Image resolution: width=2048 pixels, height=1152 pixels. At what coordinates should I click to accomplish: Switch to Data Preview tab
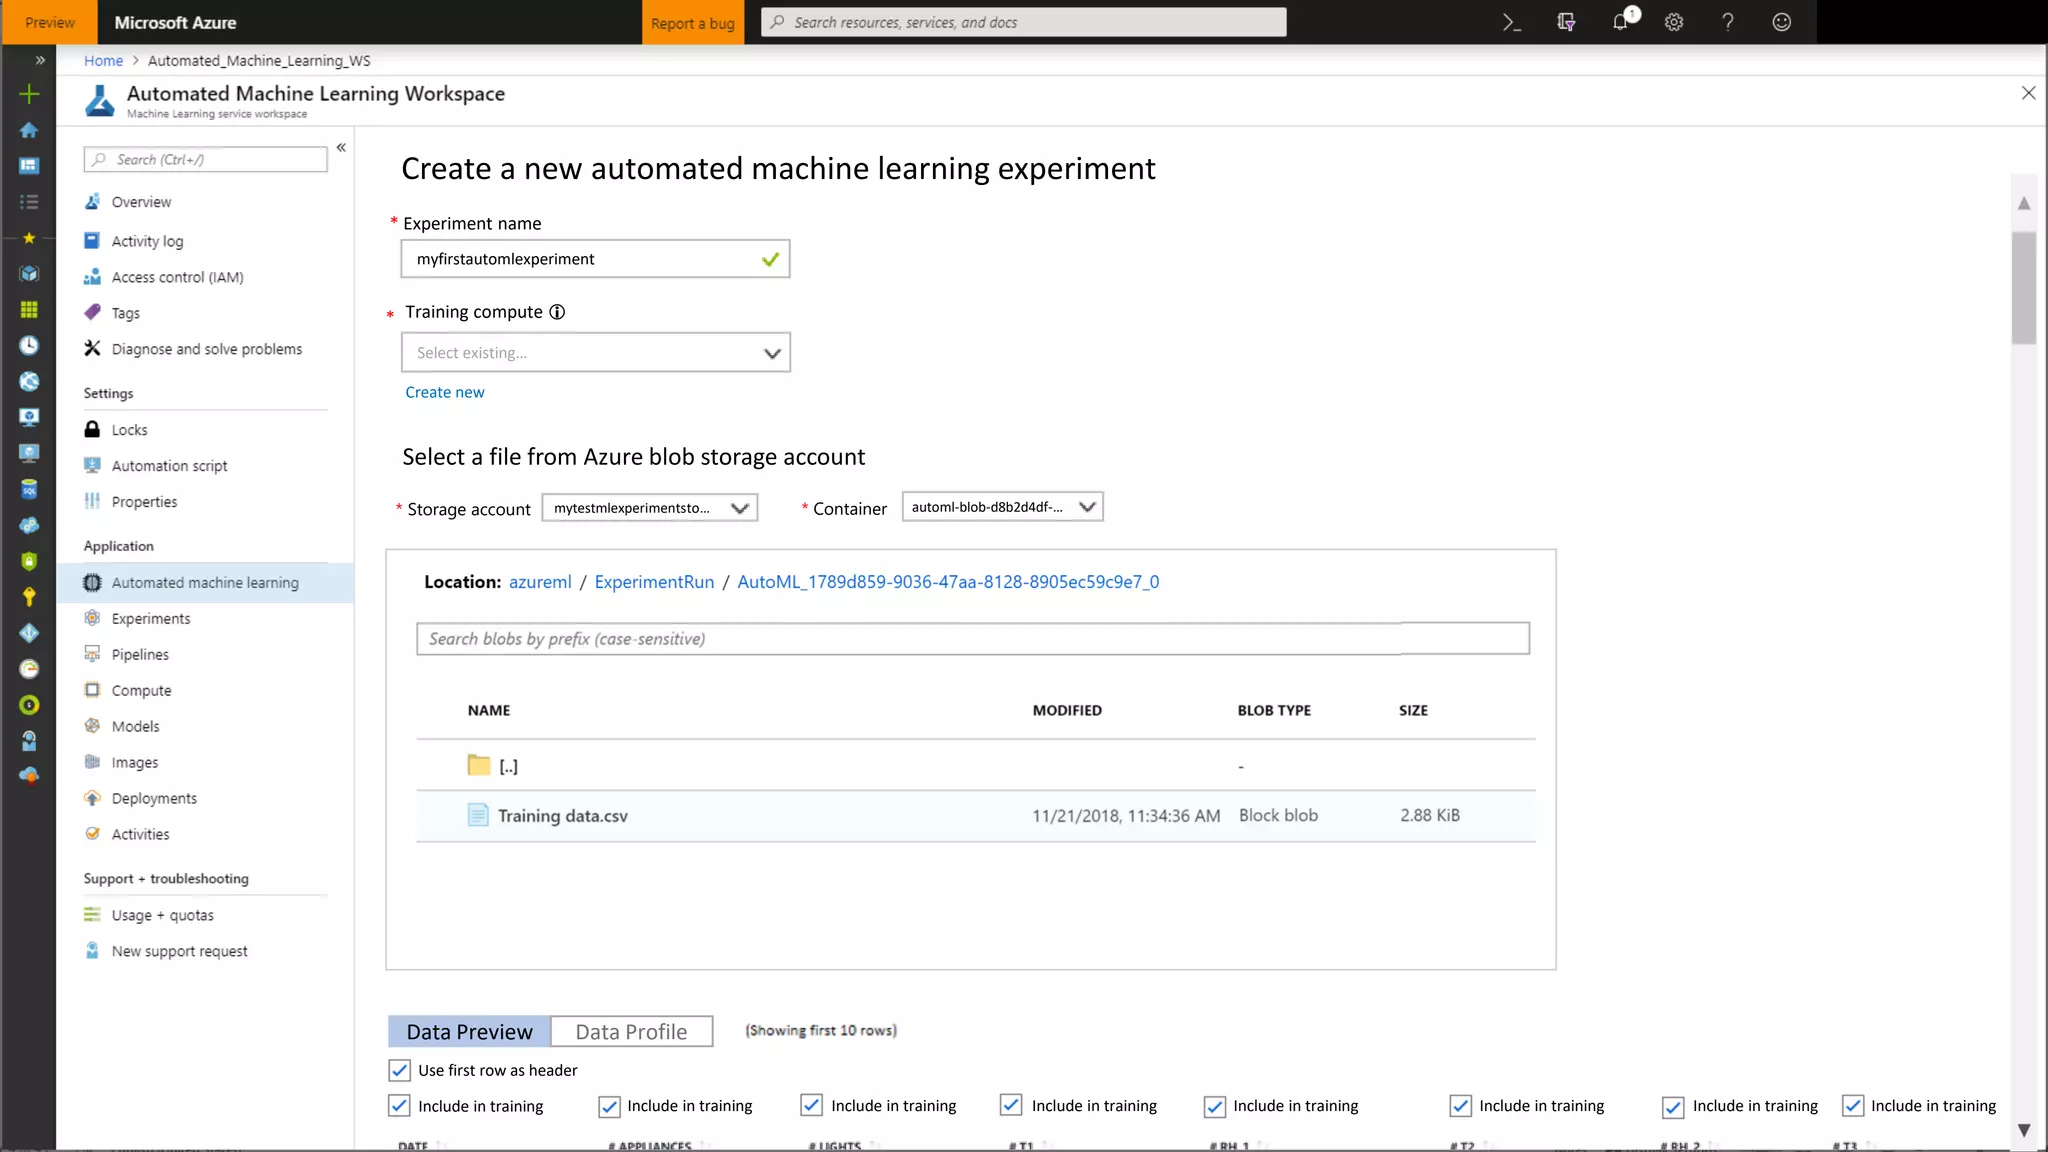pos(469,1031)
